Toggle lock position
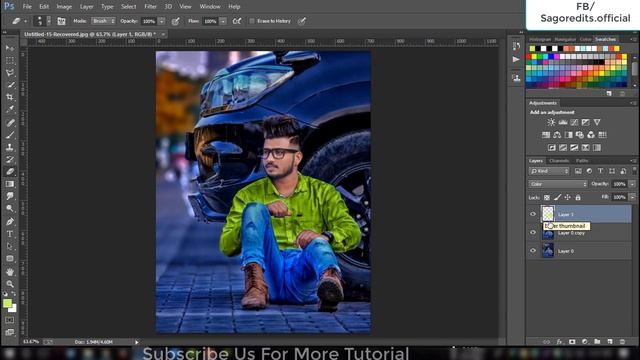 point(567,198)
